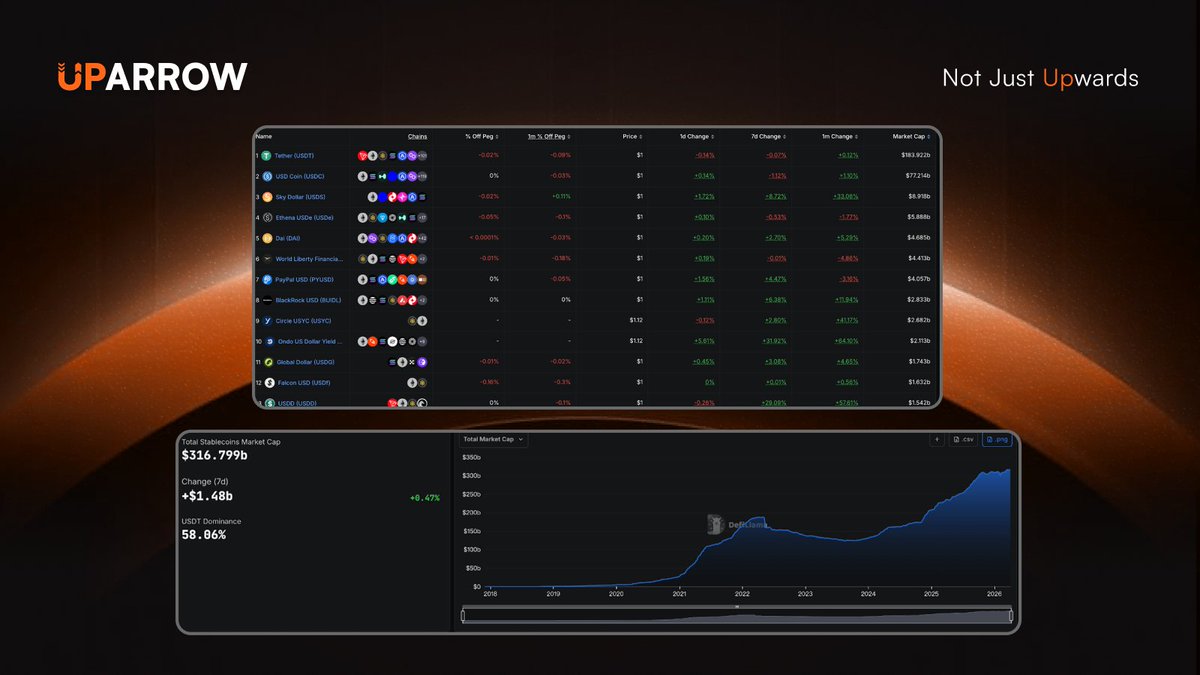Click the Sky Dollar (USDS) coin logo

[x=267, y=197]
